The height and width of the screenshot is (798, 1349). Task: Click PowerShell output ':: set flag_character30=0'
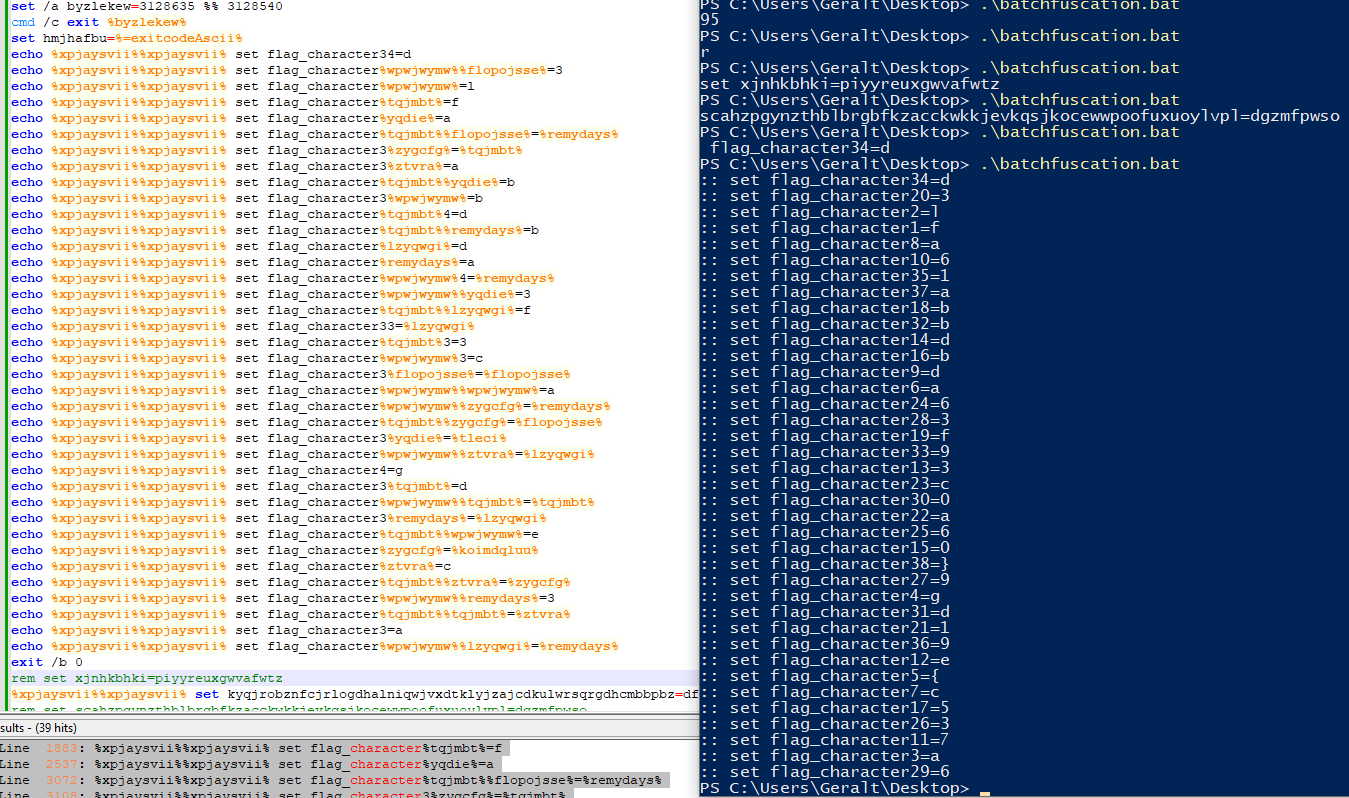(826, 500)
